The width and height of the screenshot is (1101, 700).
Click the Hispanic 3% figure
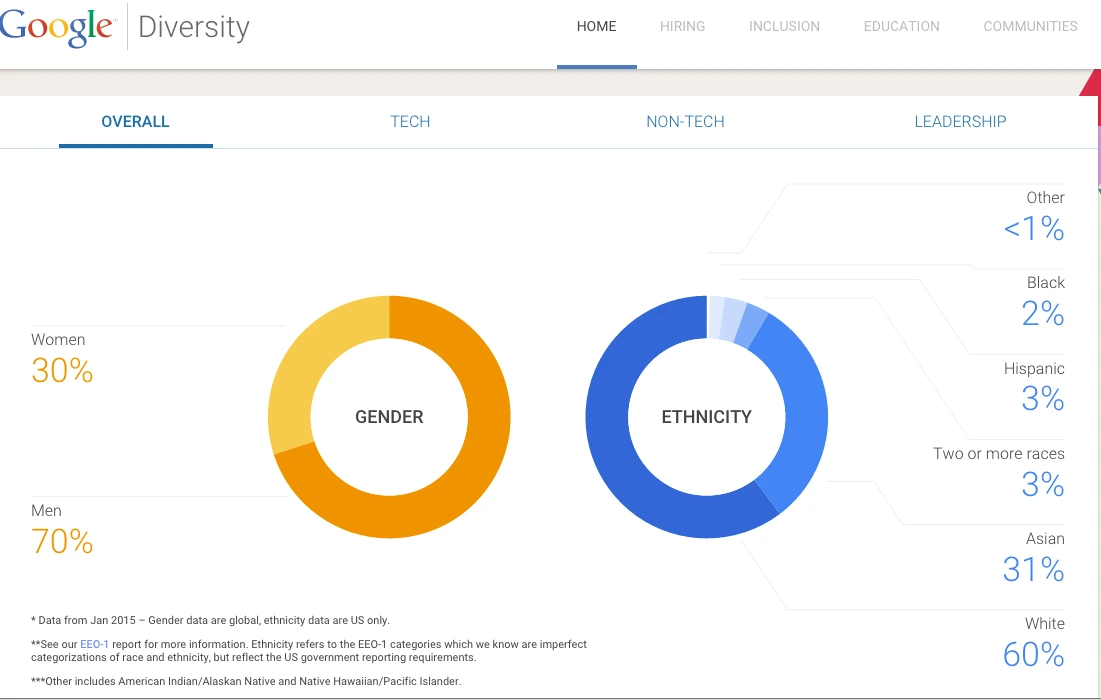coord(1043,399)
